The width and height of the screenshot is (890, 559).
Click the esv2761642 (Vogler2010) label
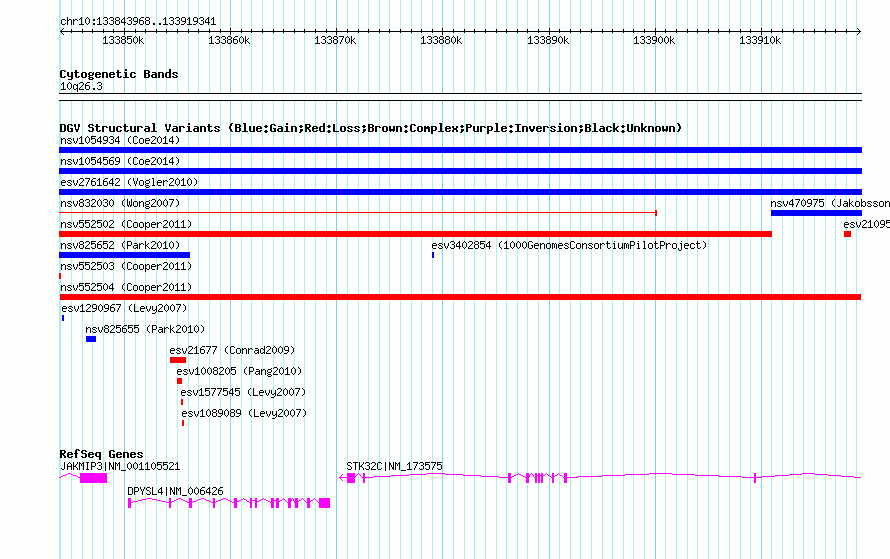coord(129,182)
